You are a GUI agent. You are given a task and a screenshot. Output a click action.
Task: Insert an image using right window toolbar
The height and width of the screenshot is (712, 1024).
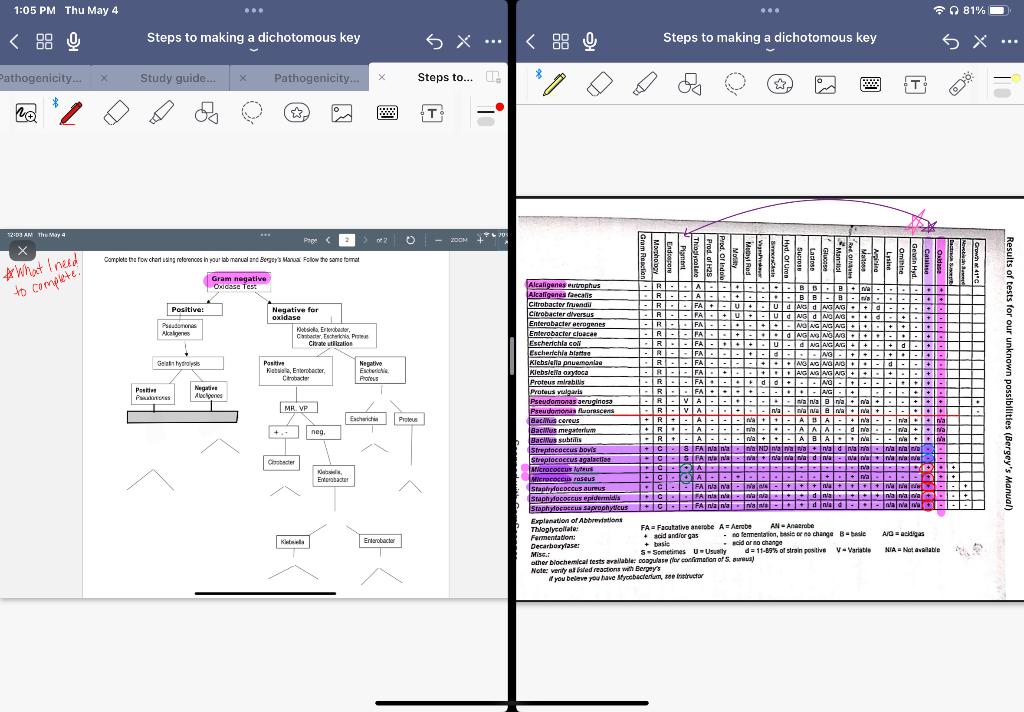[x=825, y=84]
